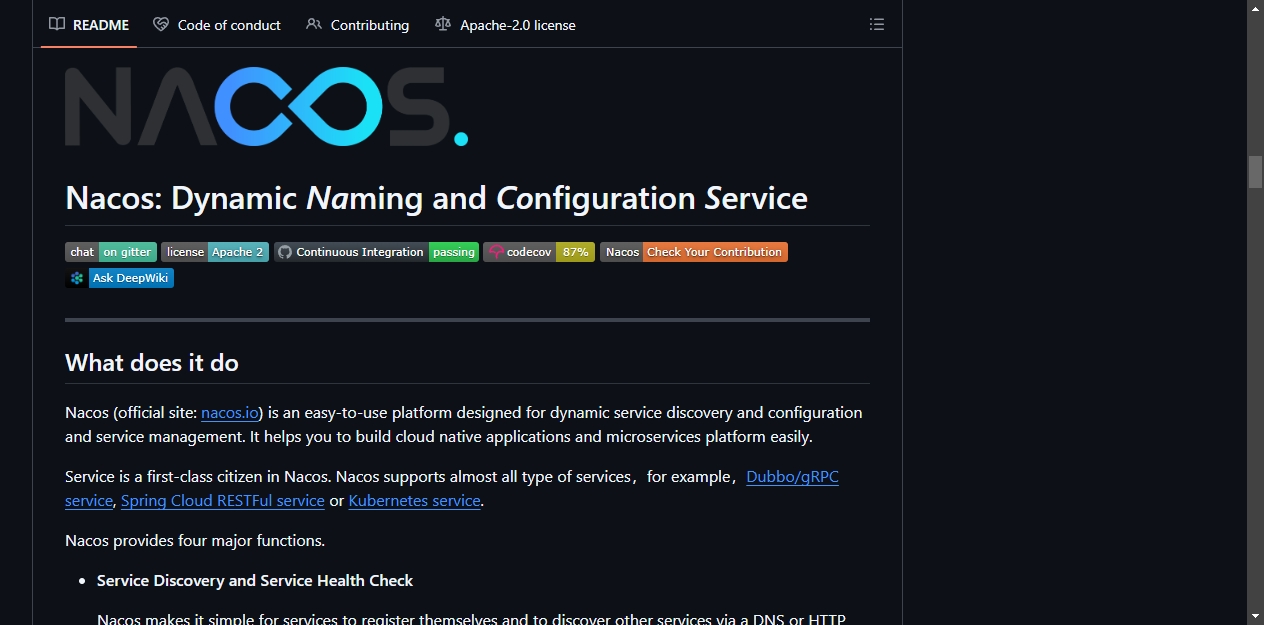Open the license Apache 2 badge
1264x625 pixels.
click(x=215, y=252)
